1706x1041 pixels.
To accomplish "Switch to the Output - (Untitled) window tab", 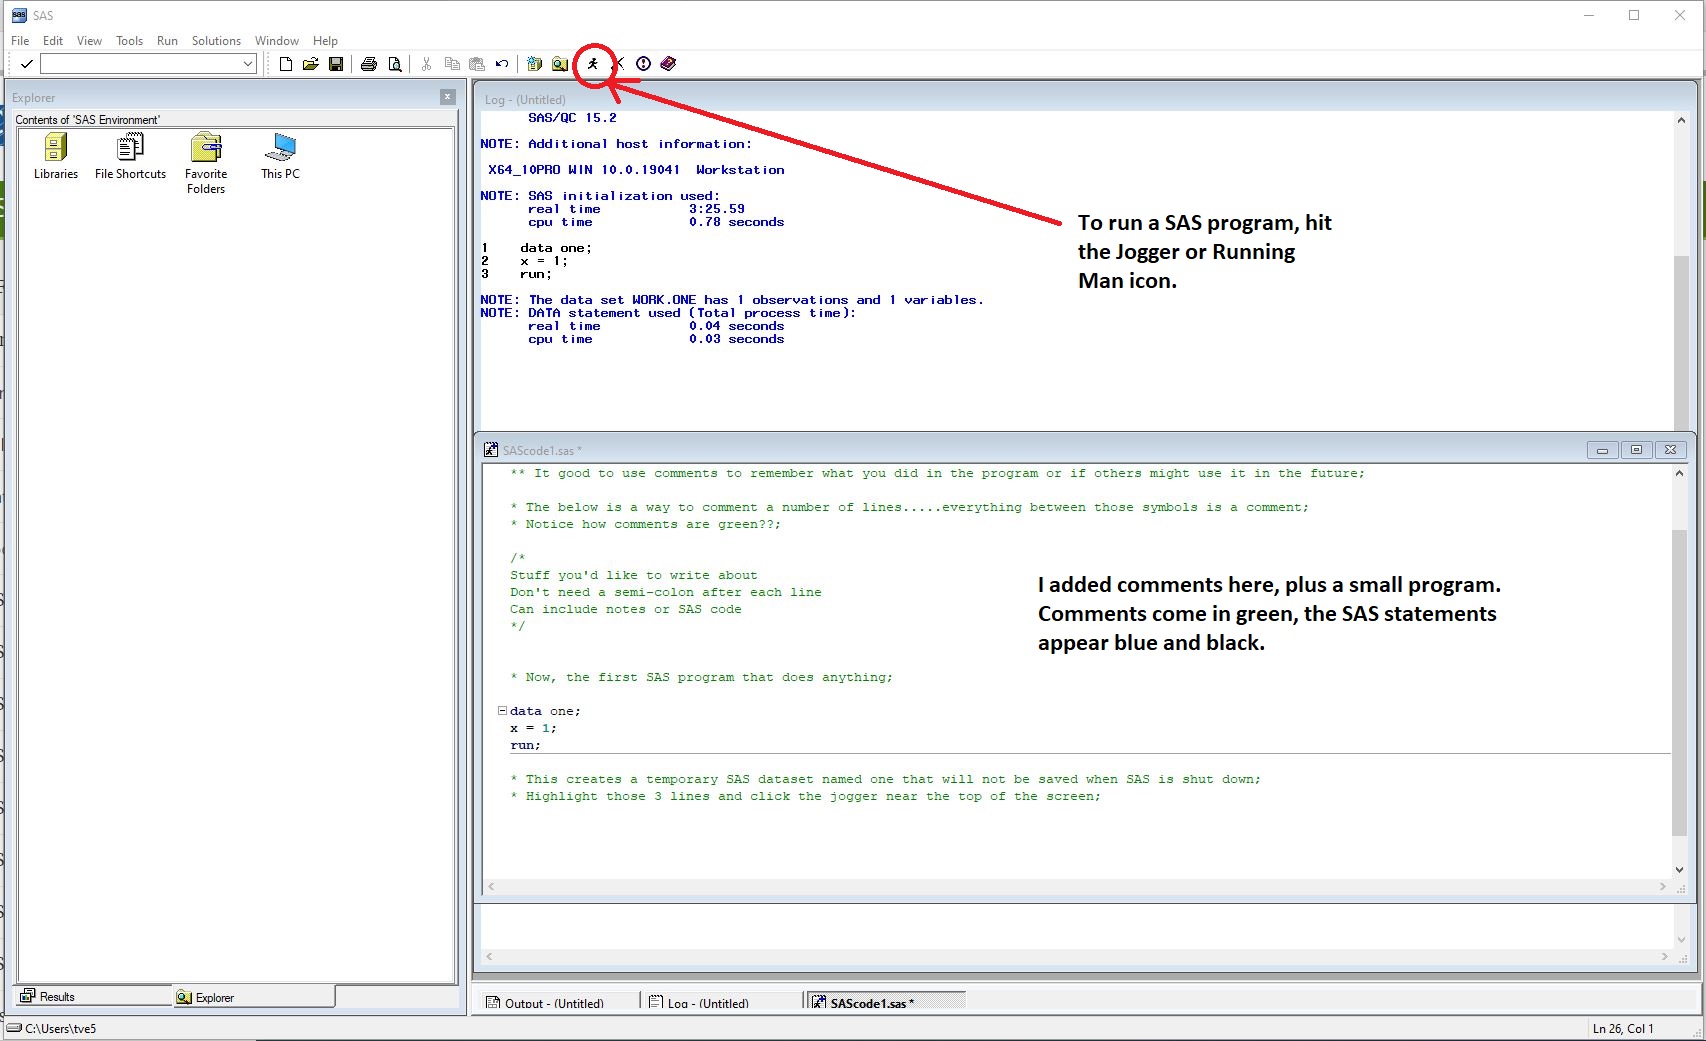I will [553, 1003].
